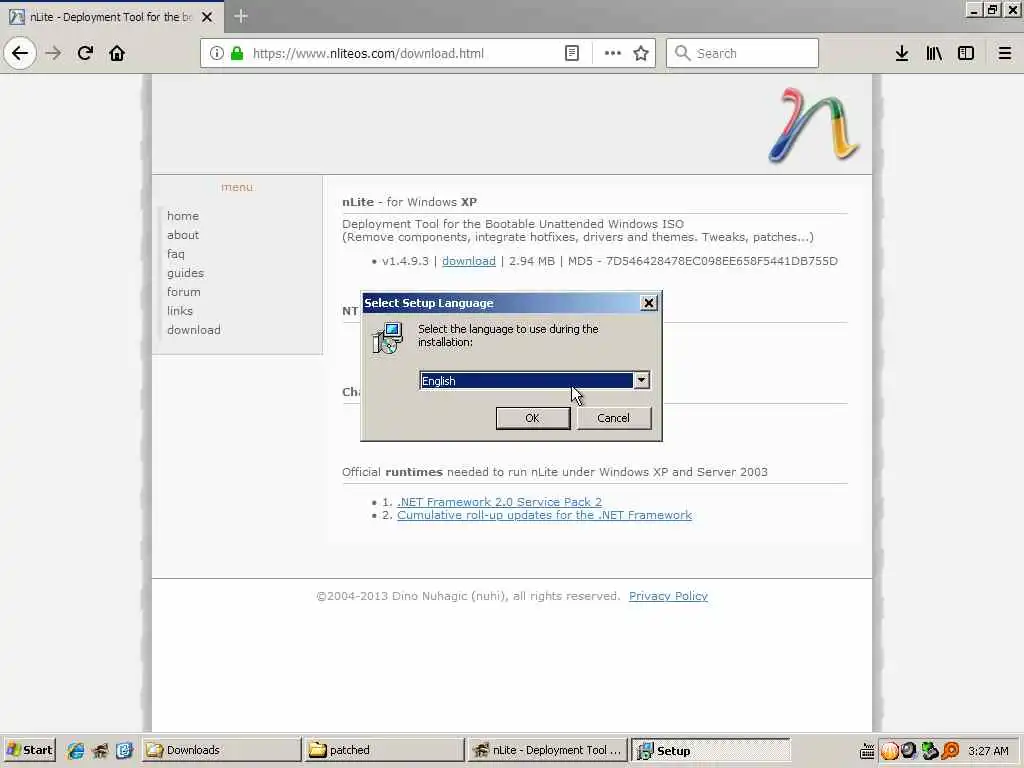Screen dimensions: 1024x768
Task: Click the orange magnifier tray icon
Action: click(950, 751)
